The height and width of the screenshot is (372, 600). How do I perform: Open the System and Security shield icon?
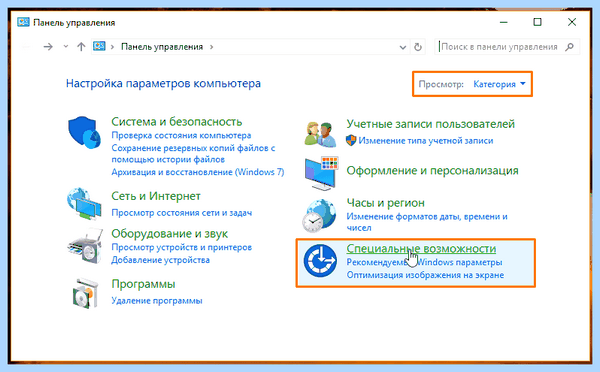[x=84, y=132]
